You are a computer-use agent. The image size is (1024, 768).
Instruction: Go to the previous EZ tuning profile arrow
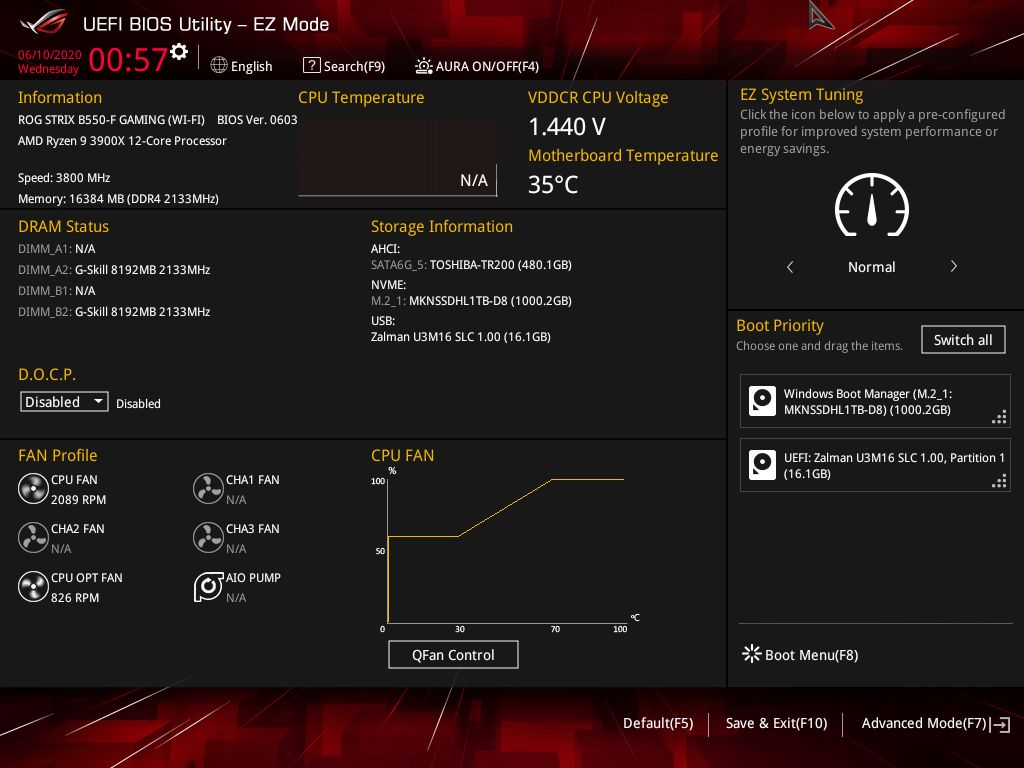[x=790, y=266]
